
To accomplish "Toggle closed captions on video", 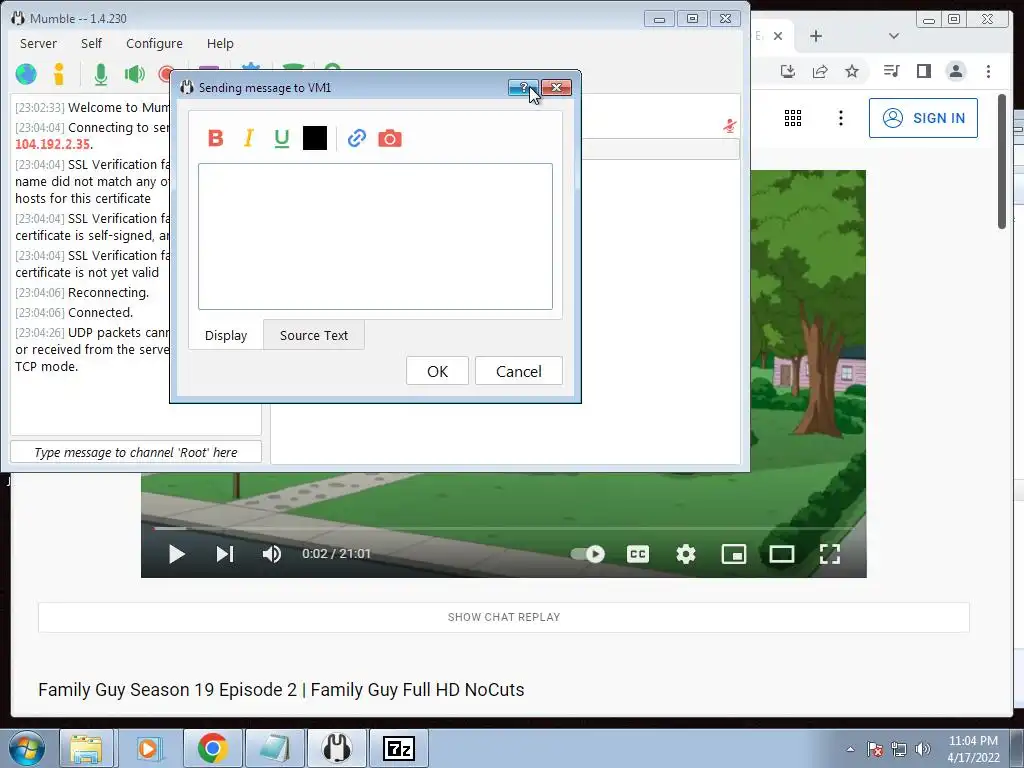I will point(637,554).
